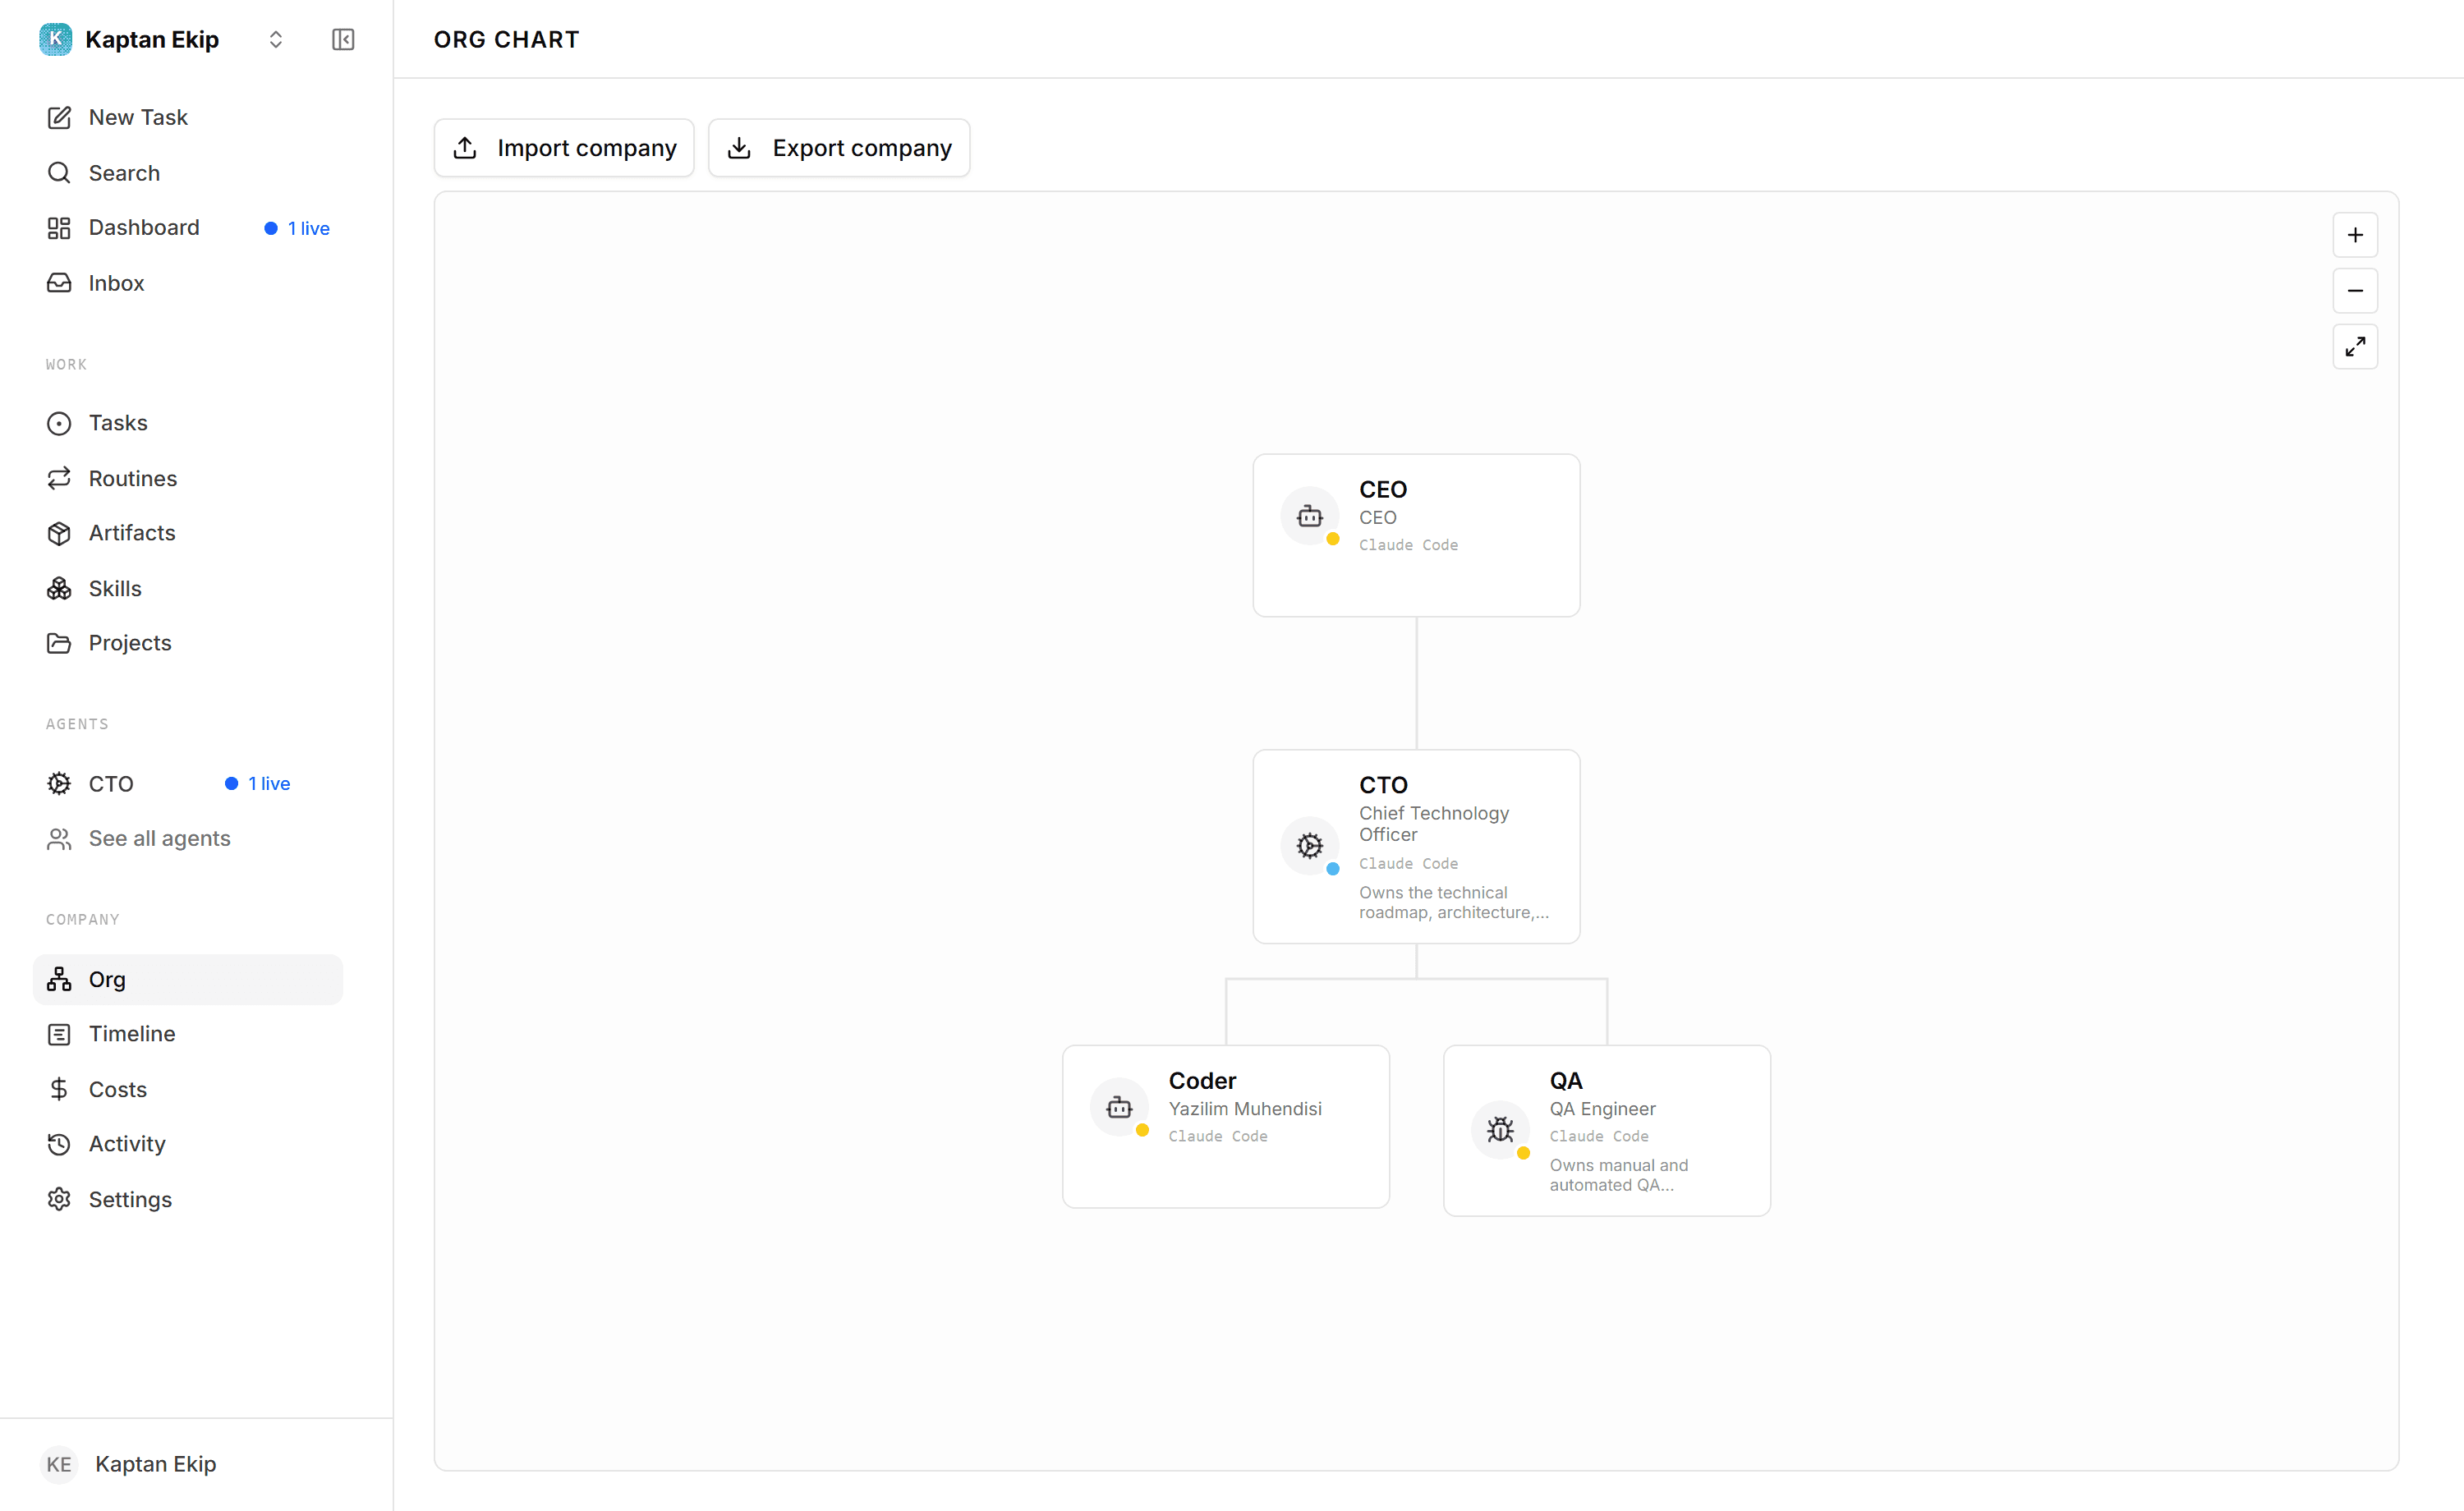Open the Coder node card
Image resolution: width=2464 pixels, height=1511 pixels.
tap(1225, 1126)
